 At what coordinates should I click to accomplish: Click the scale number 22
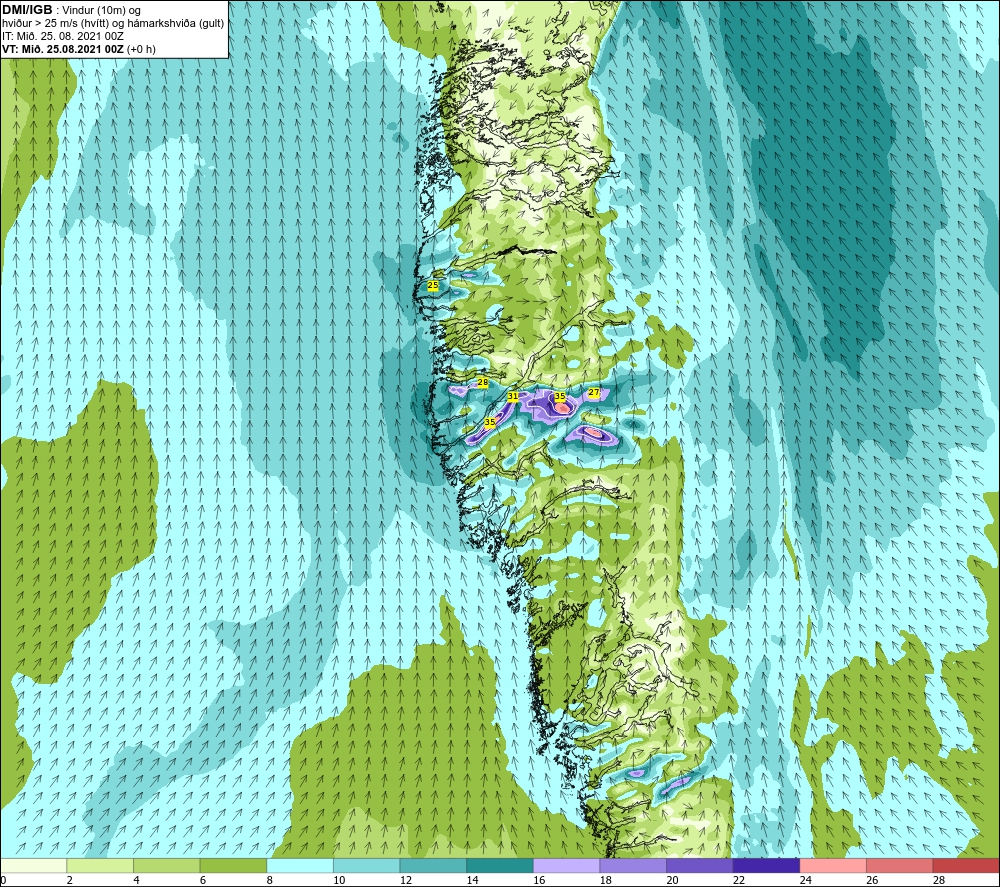point(739,881)
